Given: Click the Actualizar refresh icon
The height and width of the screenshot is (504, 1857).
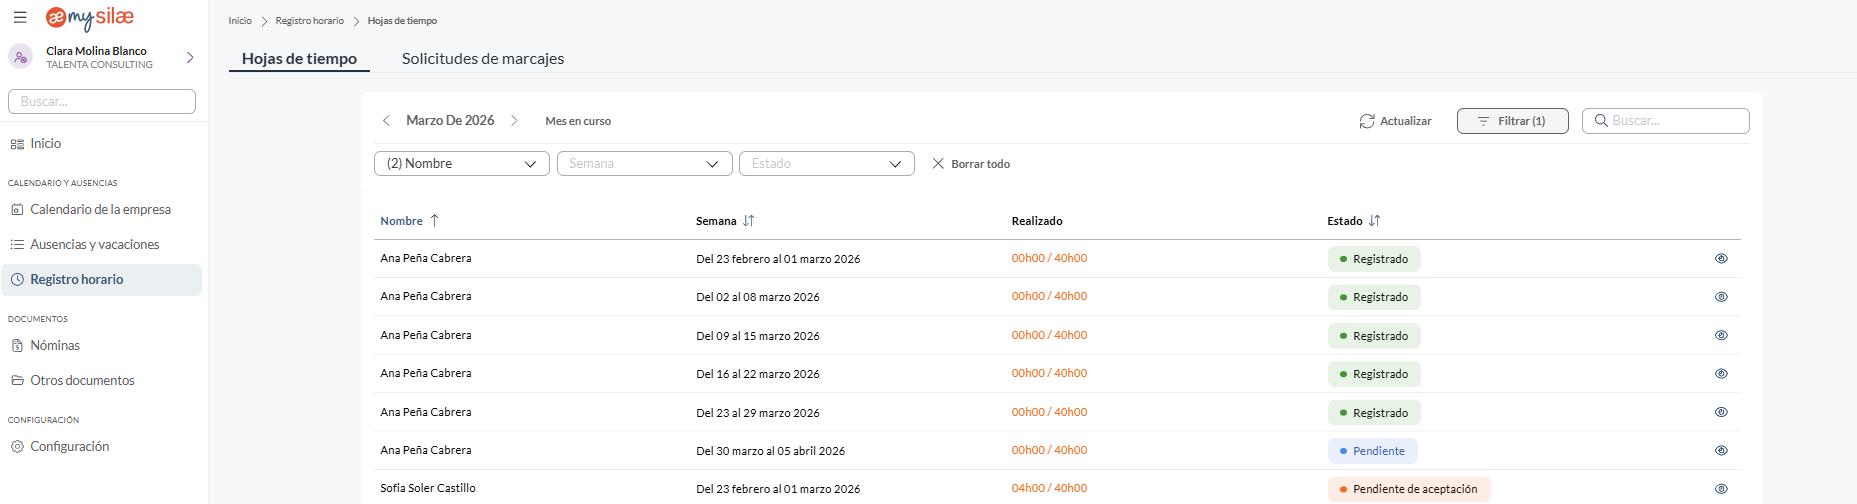Looking at the screenshot, I should [x=1366, y=121].
